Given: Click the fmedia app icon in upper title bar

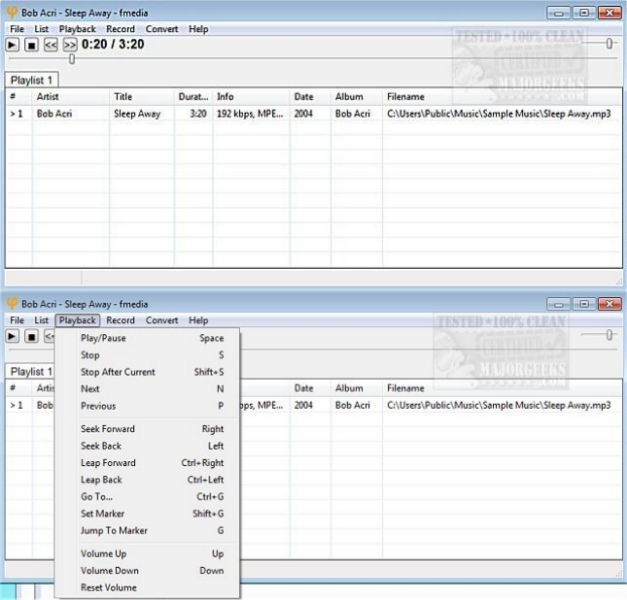Looking at the screenshot, I should tap(13, 13).
